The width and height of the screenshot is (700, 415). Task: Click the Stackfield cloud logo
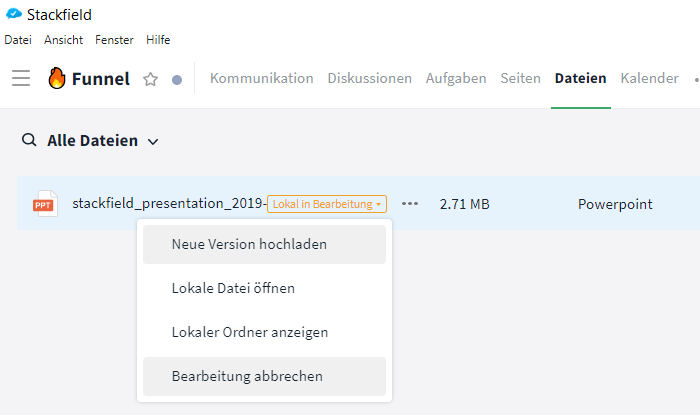pos(13,14)
